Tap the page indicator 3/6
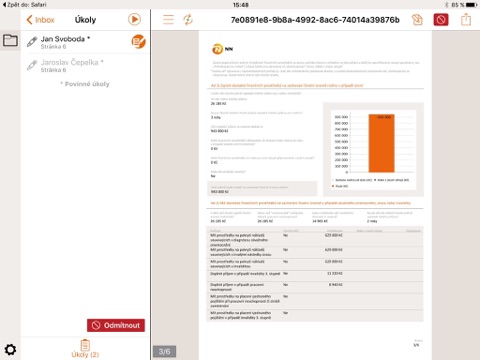Viewport: 480px width, 360px height. coord(164,351)
